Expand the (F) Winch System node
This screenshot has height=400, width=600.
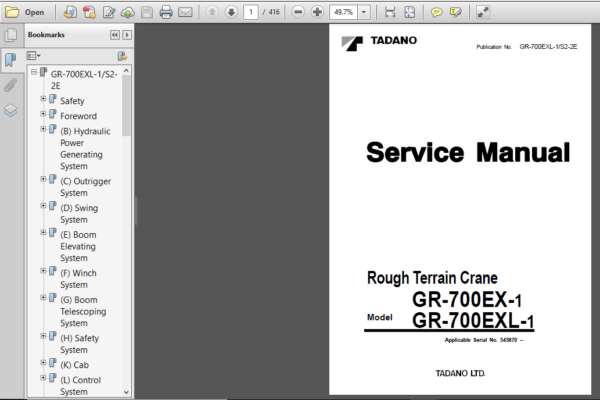coord(43,271)
